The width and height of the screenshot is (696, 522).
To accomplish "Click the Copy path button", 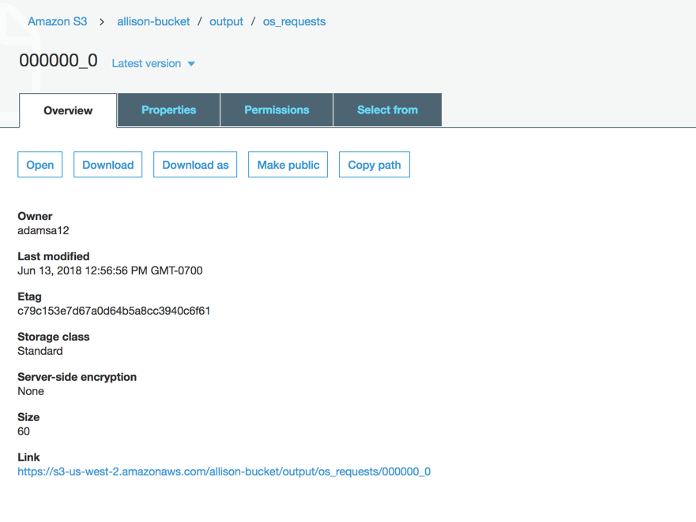I will 374,165.
